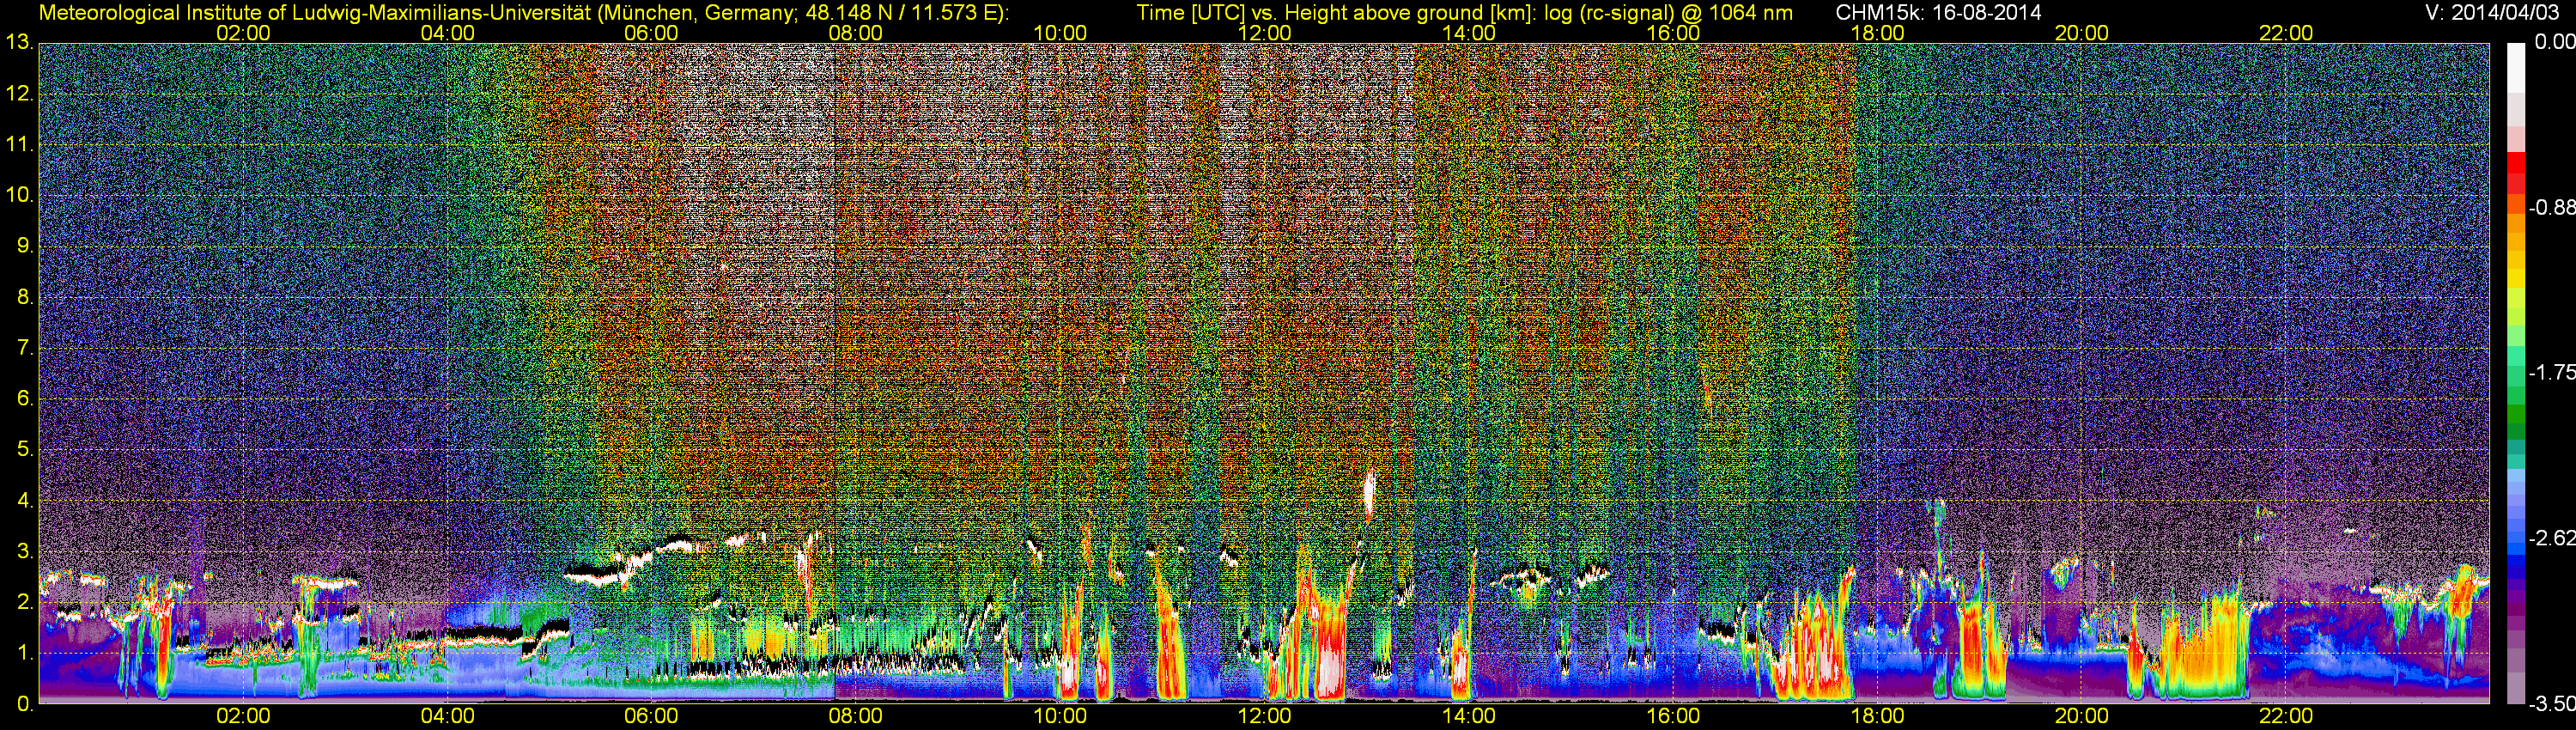
Task: Click the -3.50 color scale value
Action: [x=2552, y=704]
